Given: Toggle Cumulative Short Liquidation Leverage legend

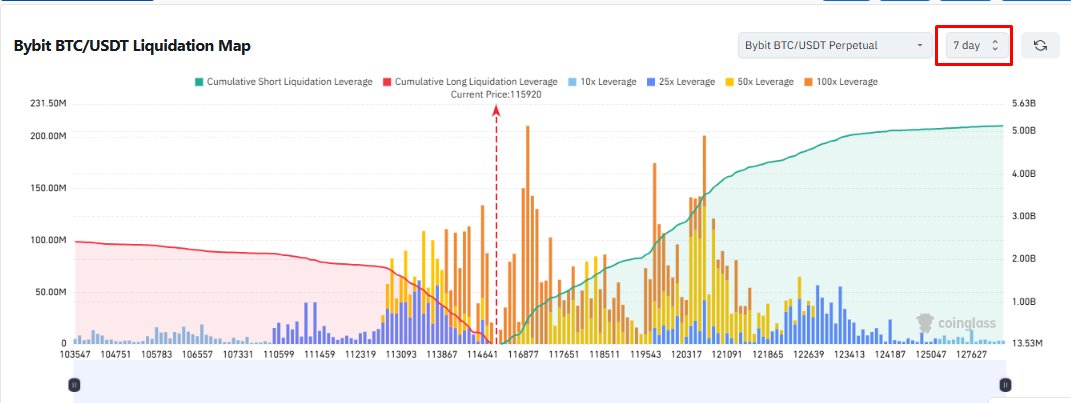Looking at the screenshot, I should pyautogui.click(x=283, y=82).
